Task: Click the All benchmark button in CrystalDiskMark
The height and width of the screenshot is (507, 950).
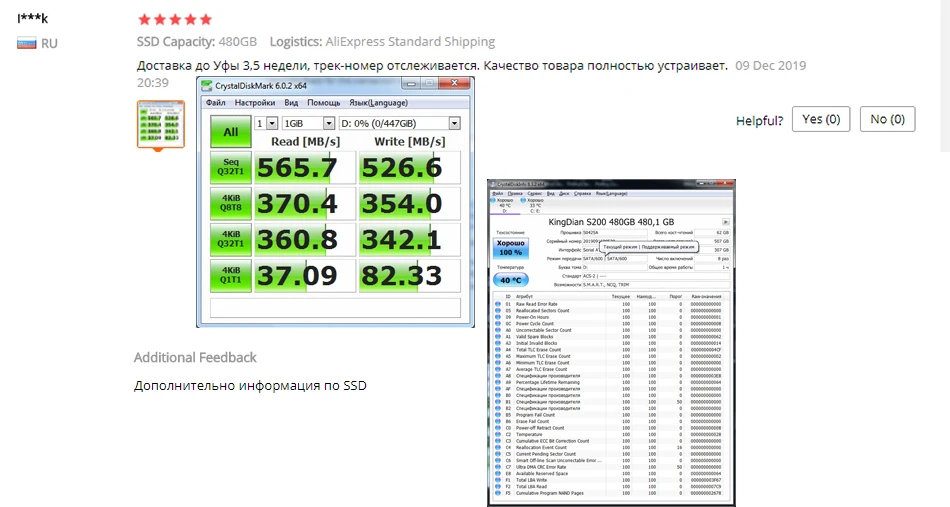Action: 230,132
